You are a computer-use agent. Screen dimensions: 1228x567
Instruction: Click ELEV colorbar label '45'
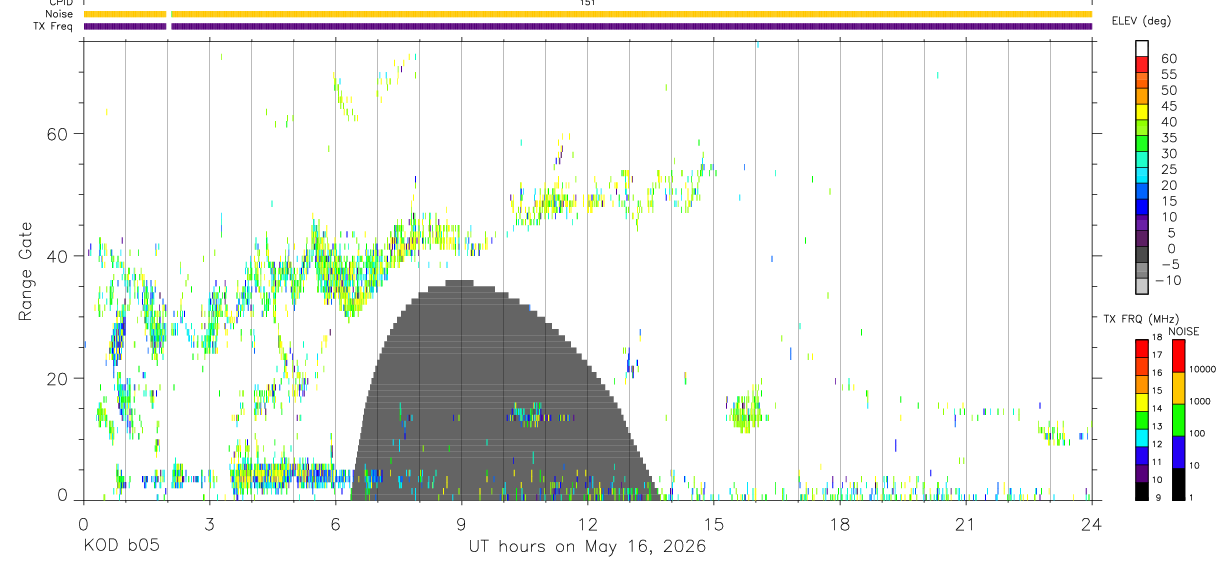[x=1169, y=106]
